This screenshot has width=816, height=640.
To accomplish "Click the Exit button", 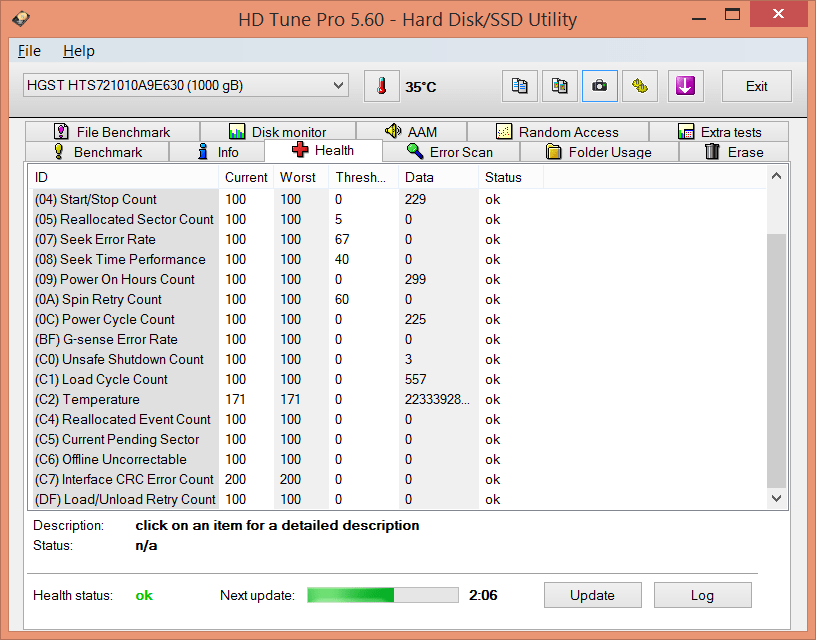I will pyautogui.click(x=757, y=86).
